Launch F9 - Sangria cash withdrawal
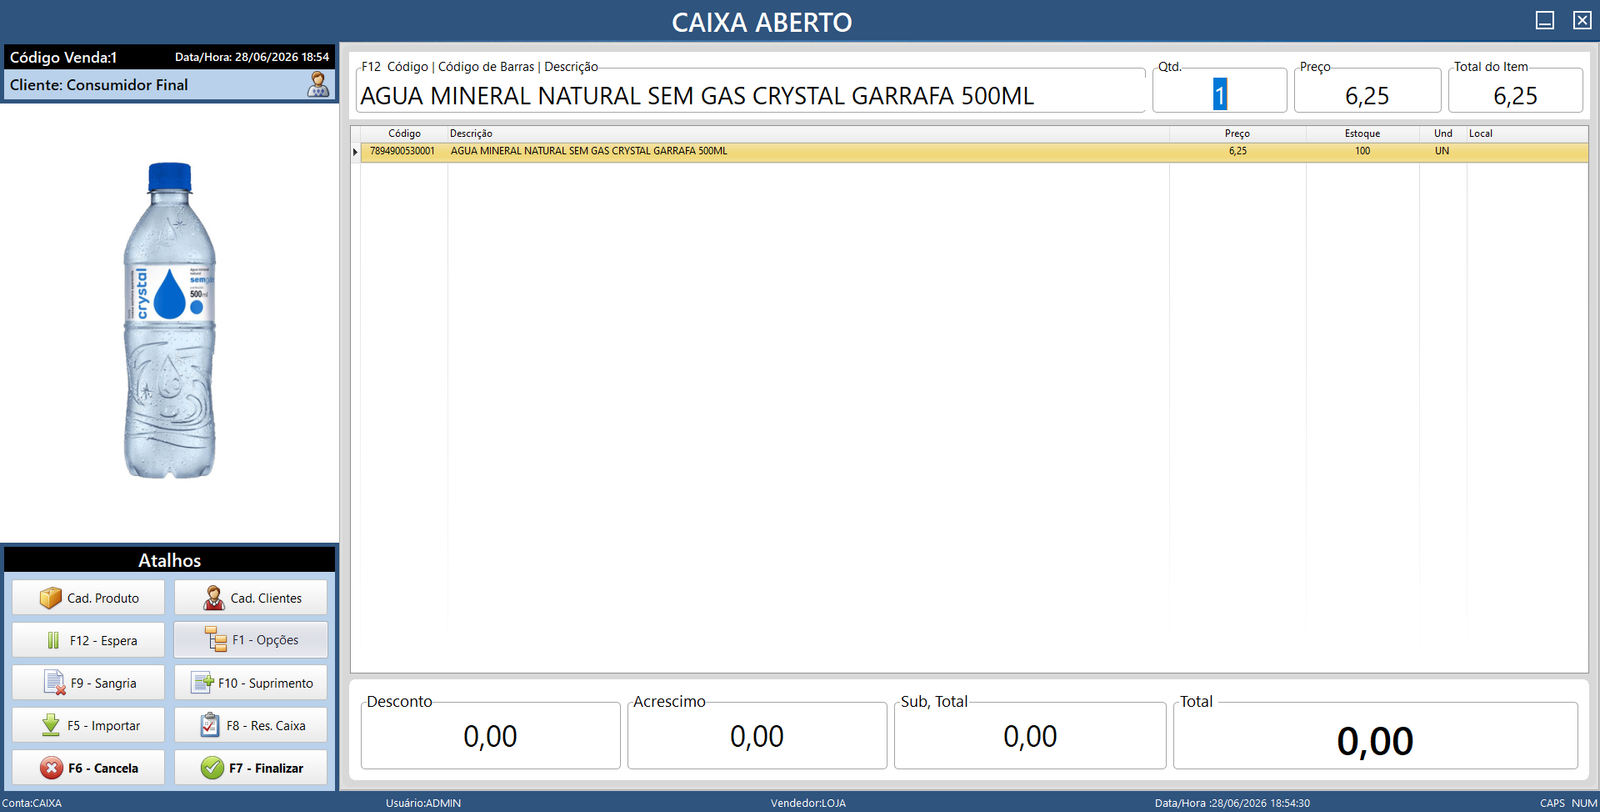The image size is (1600, 812). (88, 683)
